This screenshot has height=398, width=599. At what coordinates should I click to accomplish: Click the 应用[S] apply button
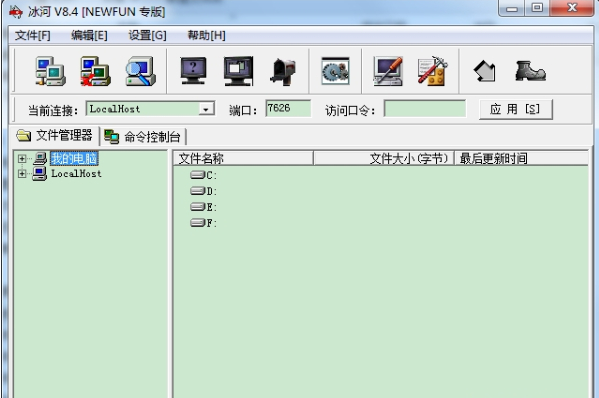coord(516,110)
